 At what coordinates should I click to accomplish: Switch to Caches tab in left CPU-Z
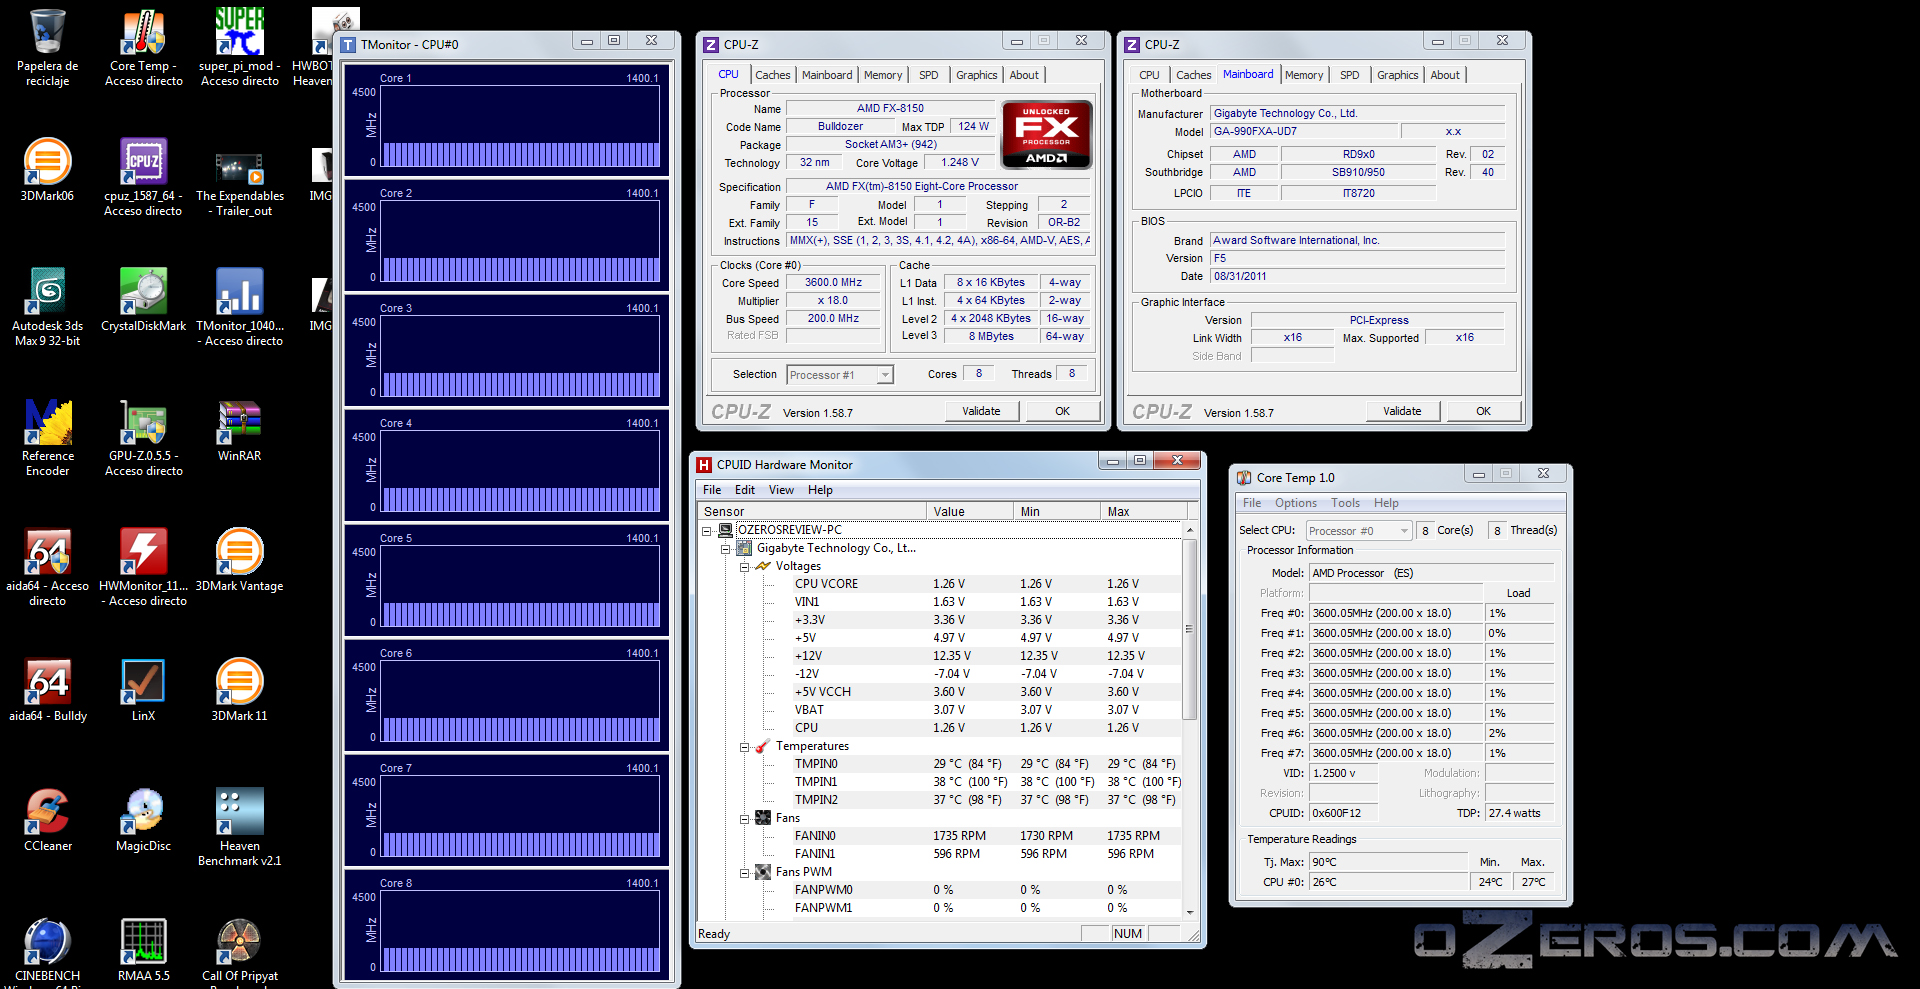click(773, 75)
